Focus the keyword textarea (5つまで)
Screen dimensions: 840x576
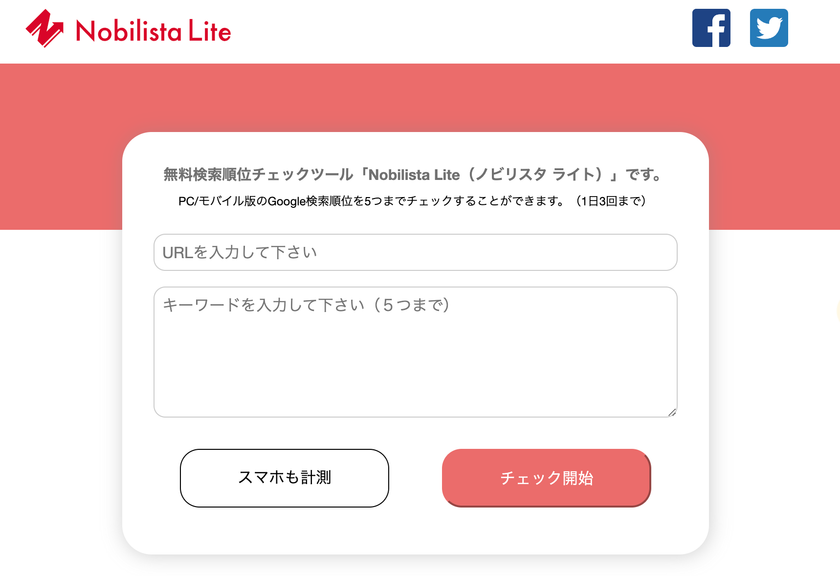[x=415, y=352]
